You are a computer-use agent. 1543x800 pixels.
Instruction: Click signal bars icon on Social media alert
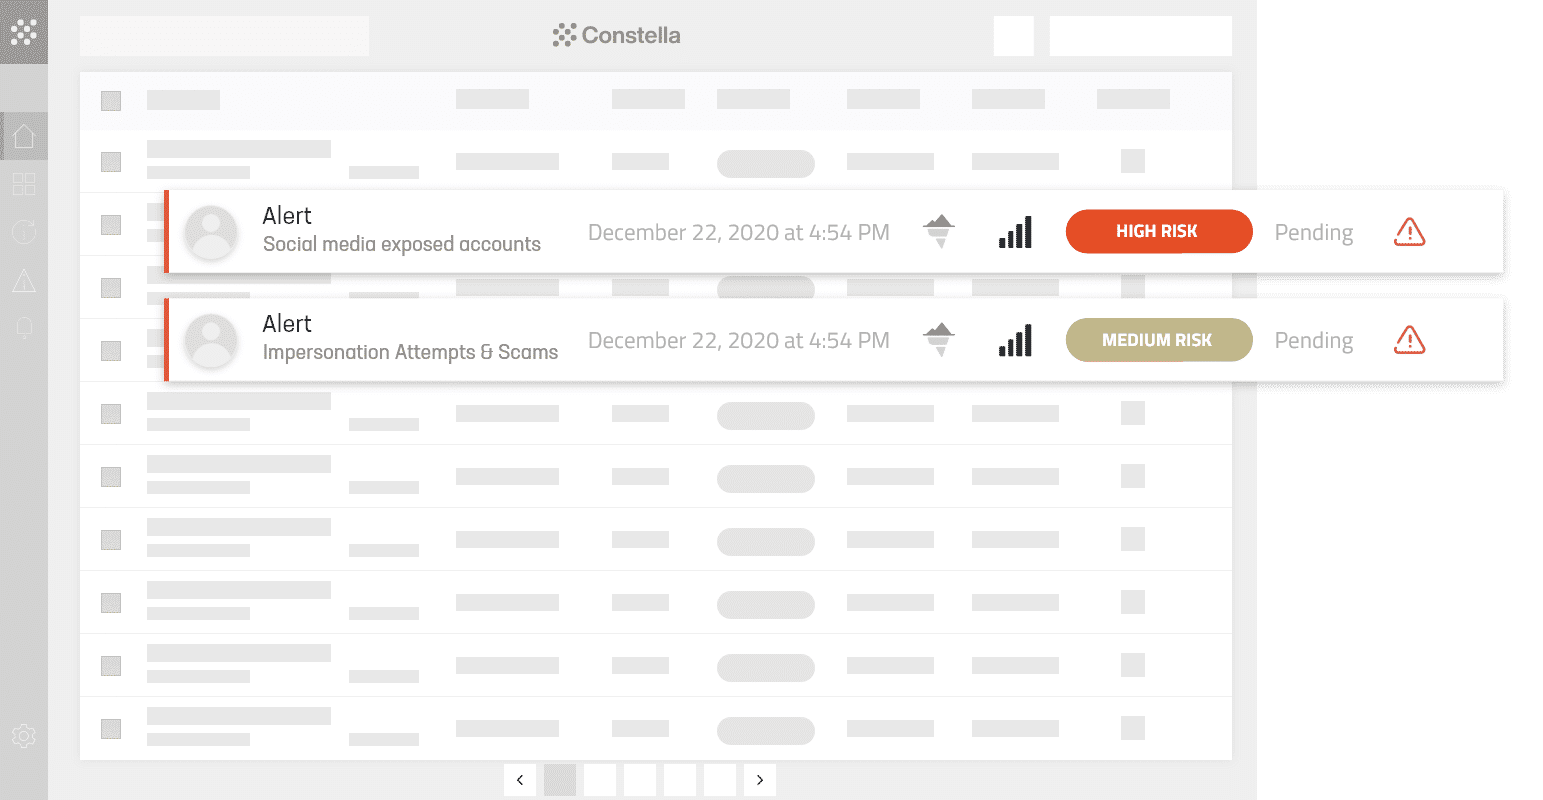tap(1015, 232)
